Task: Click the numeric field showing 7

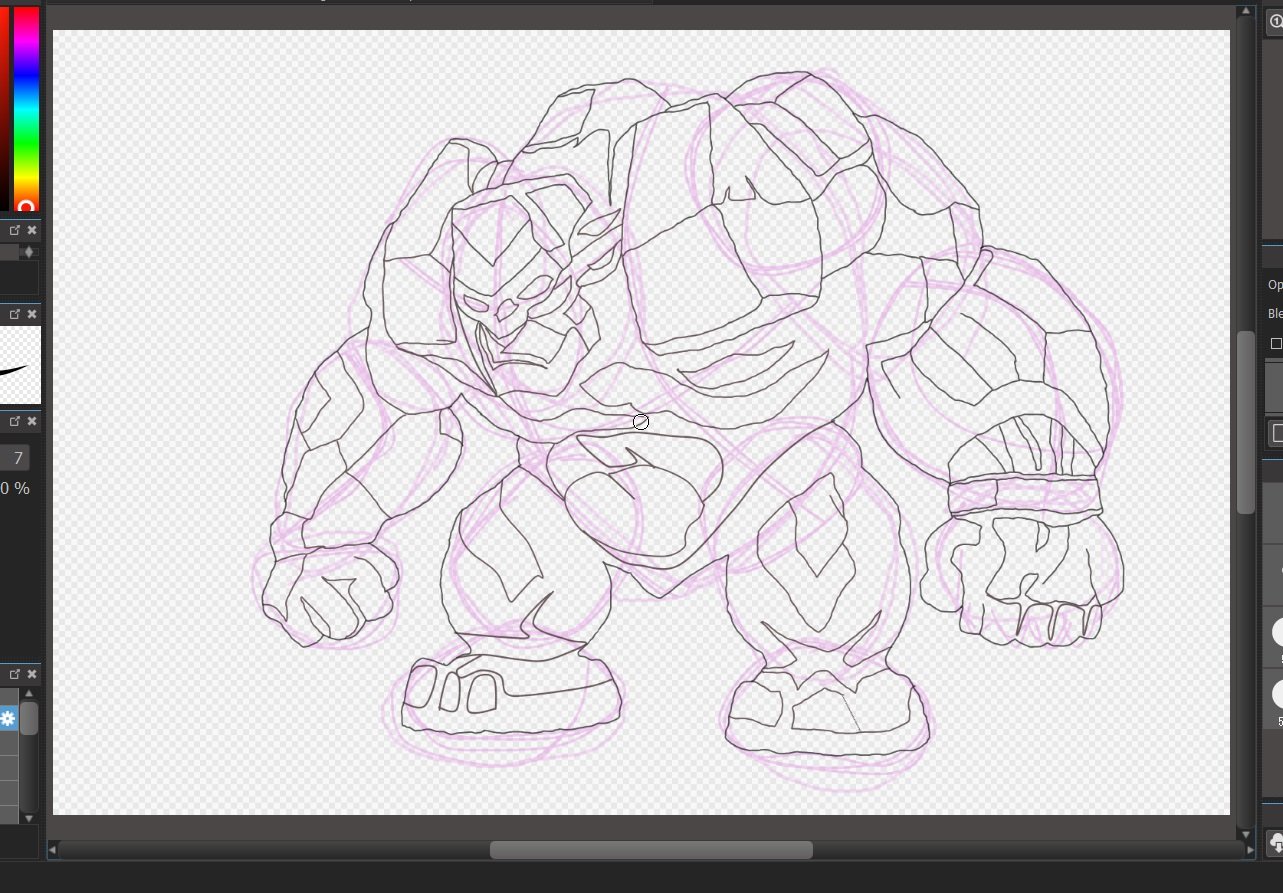Action: [14, 459]
